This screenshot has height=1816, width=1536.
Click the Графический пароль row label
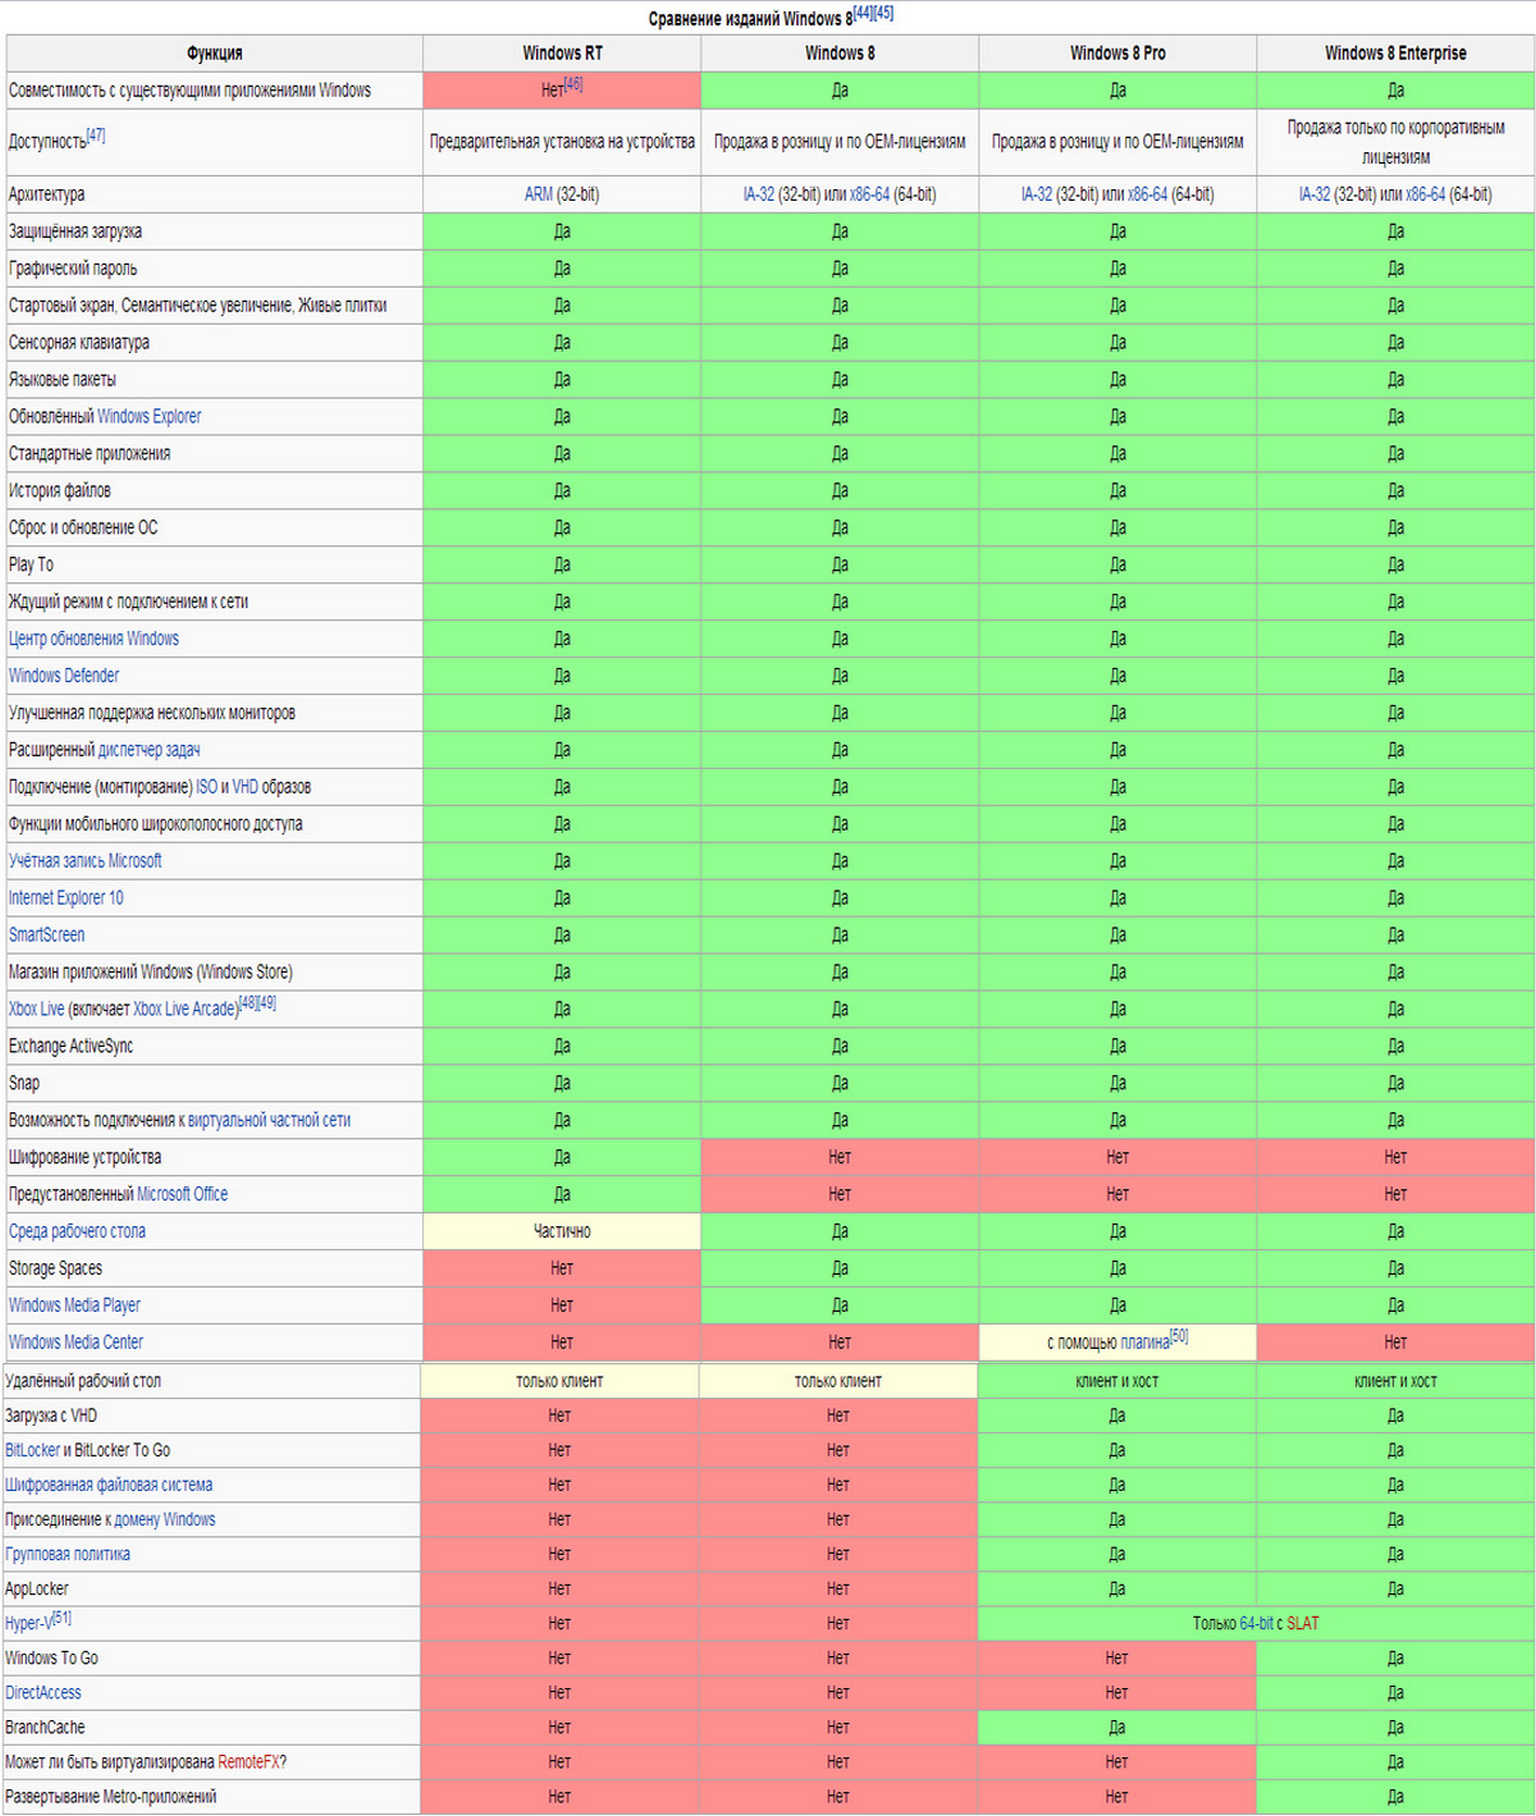tap(73, 268)
